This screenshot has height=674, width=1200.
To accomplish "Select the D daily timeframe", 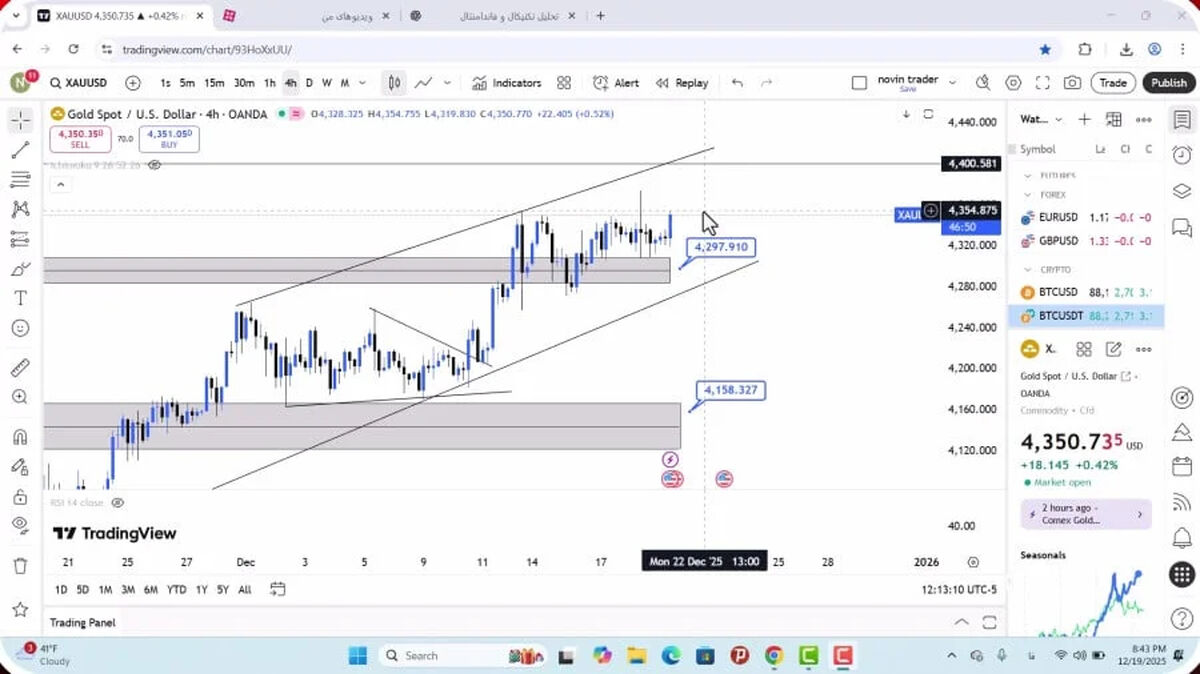I will pyautogui.click(x=309, y=83).
